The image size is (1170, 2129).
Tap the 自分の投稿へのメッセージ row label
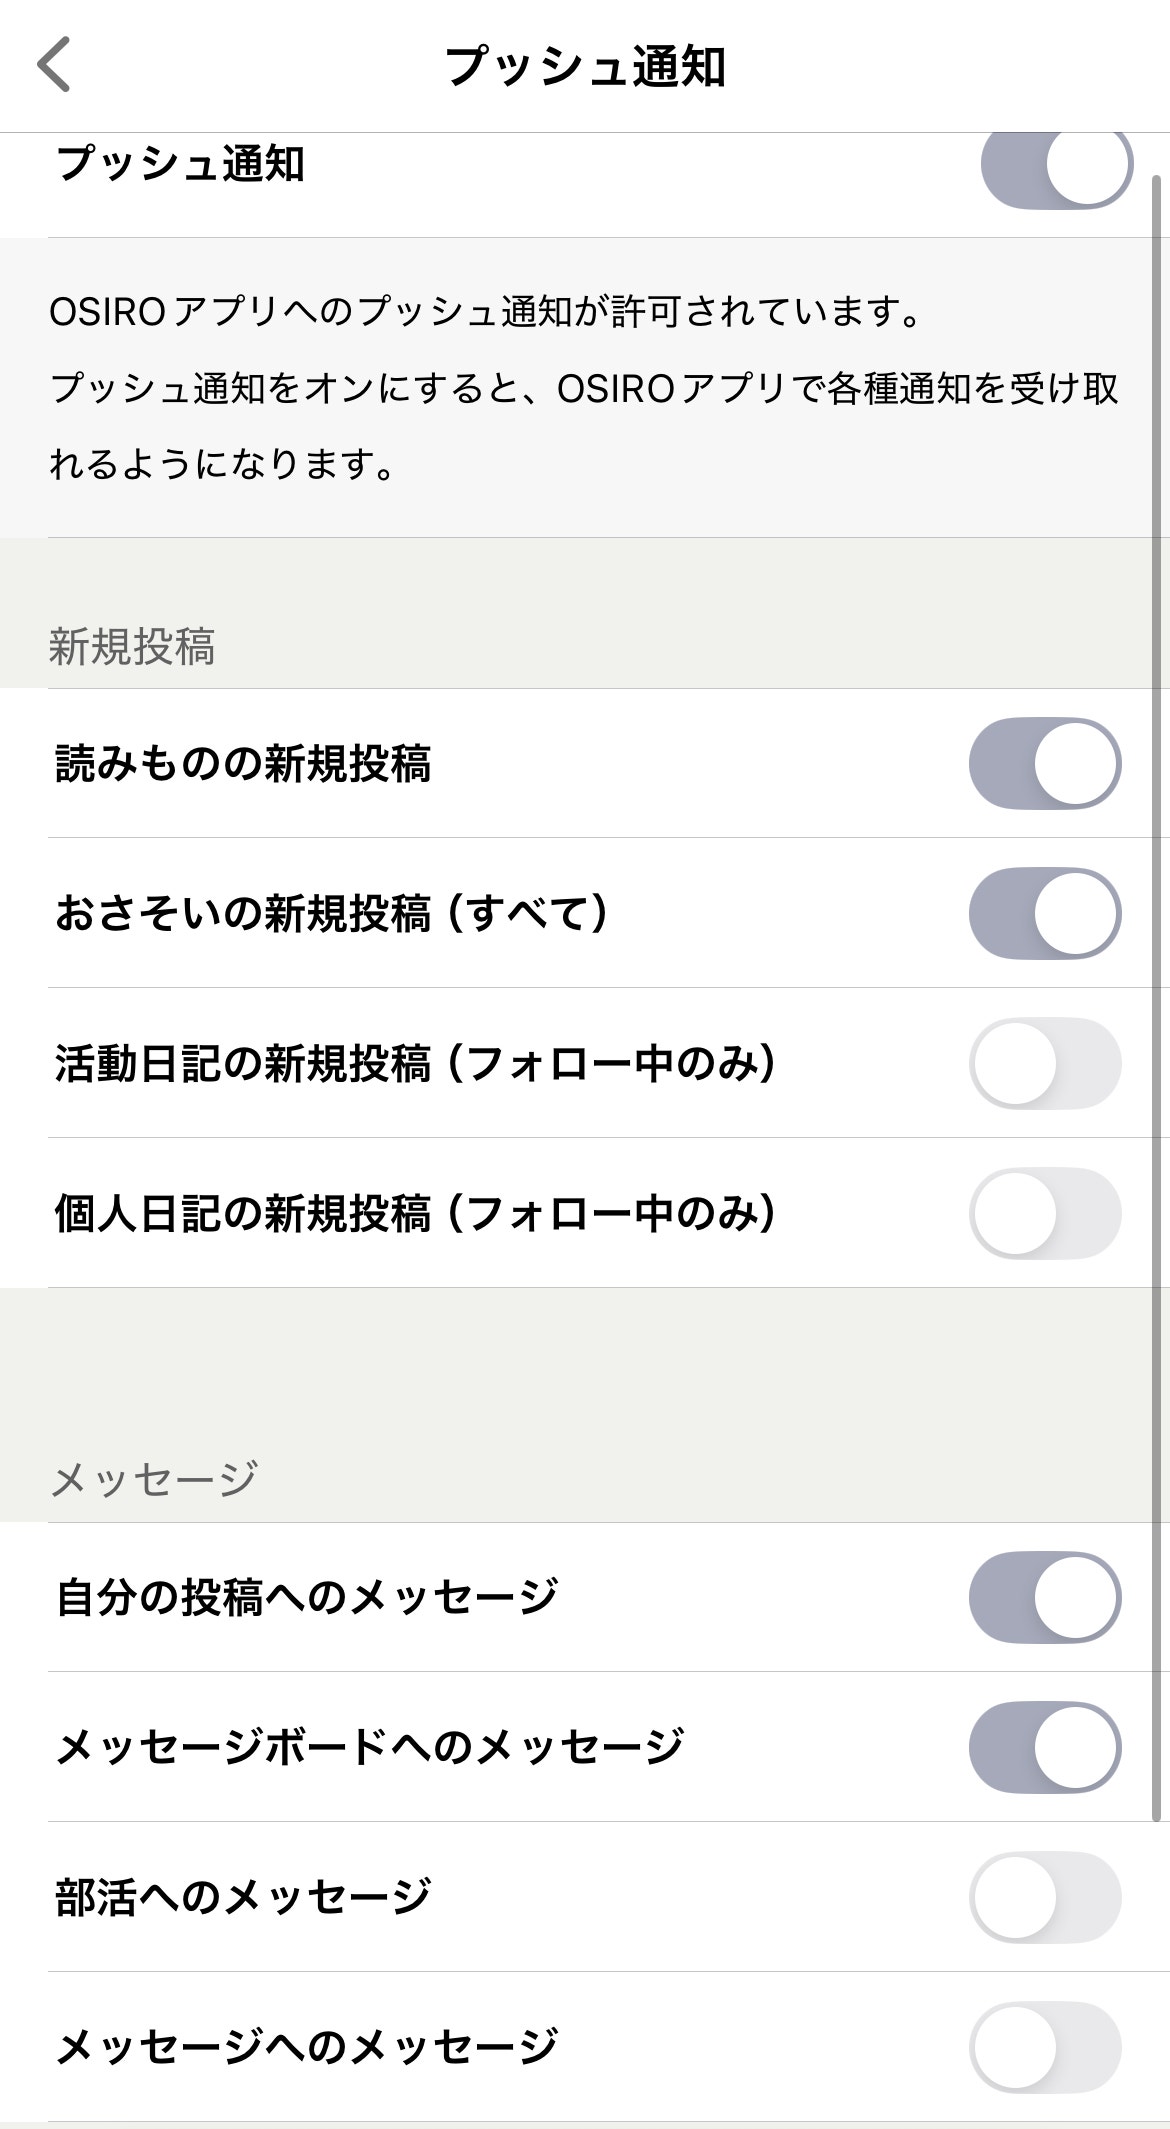coord(306,1598)
